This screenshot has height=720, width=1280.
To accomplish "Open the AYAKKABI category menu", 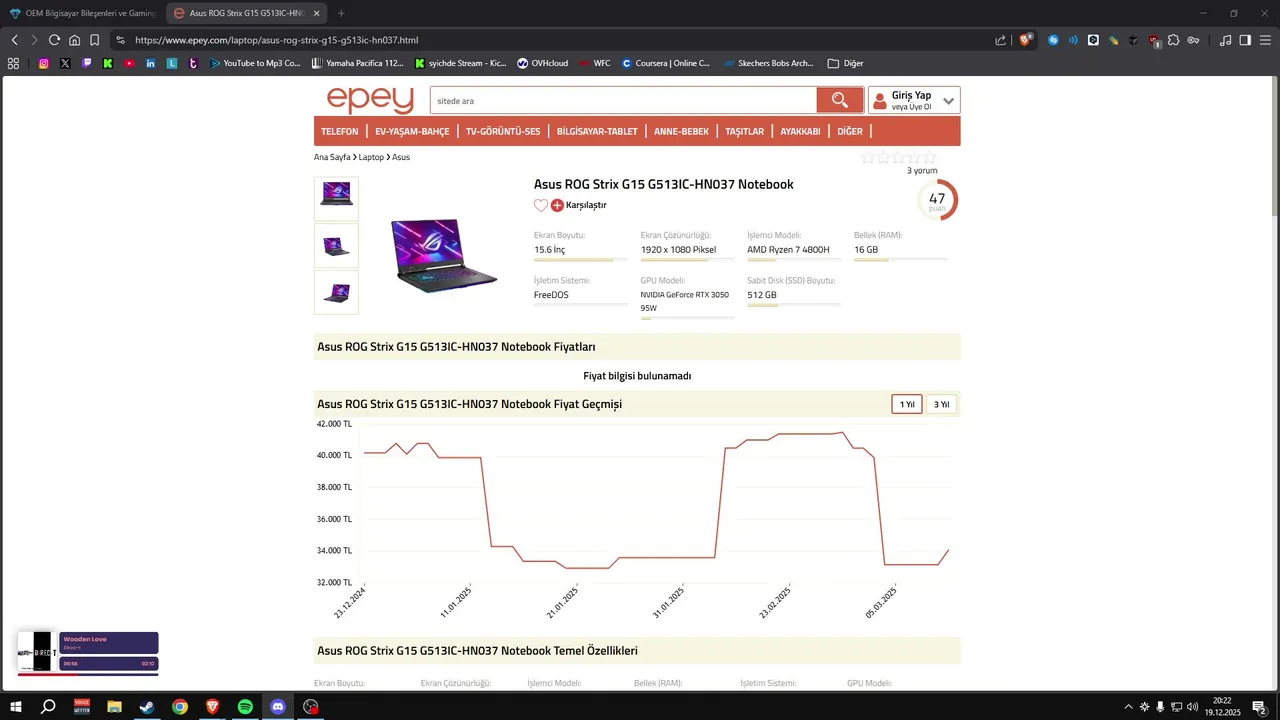I will tap(800, 131).
